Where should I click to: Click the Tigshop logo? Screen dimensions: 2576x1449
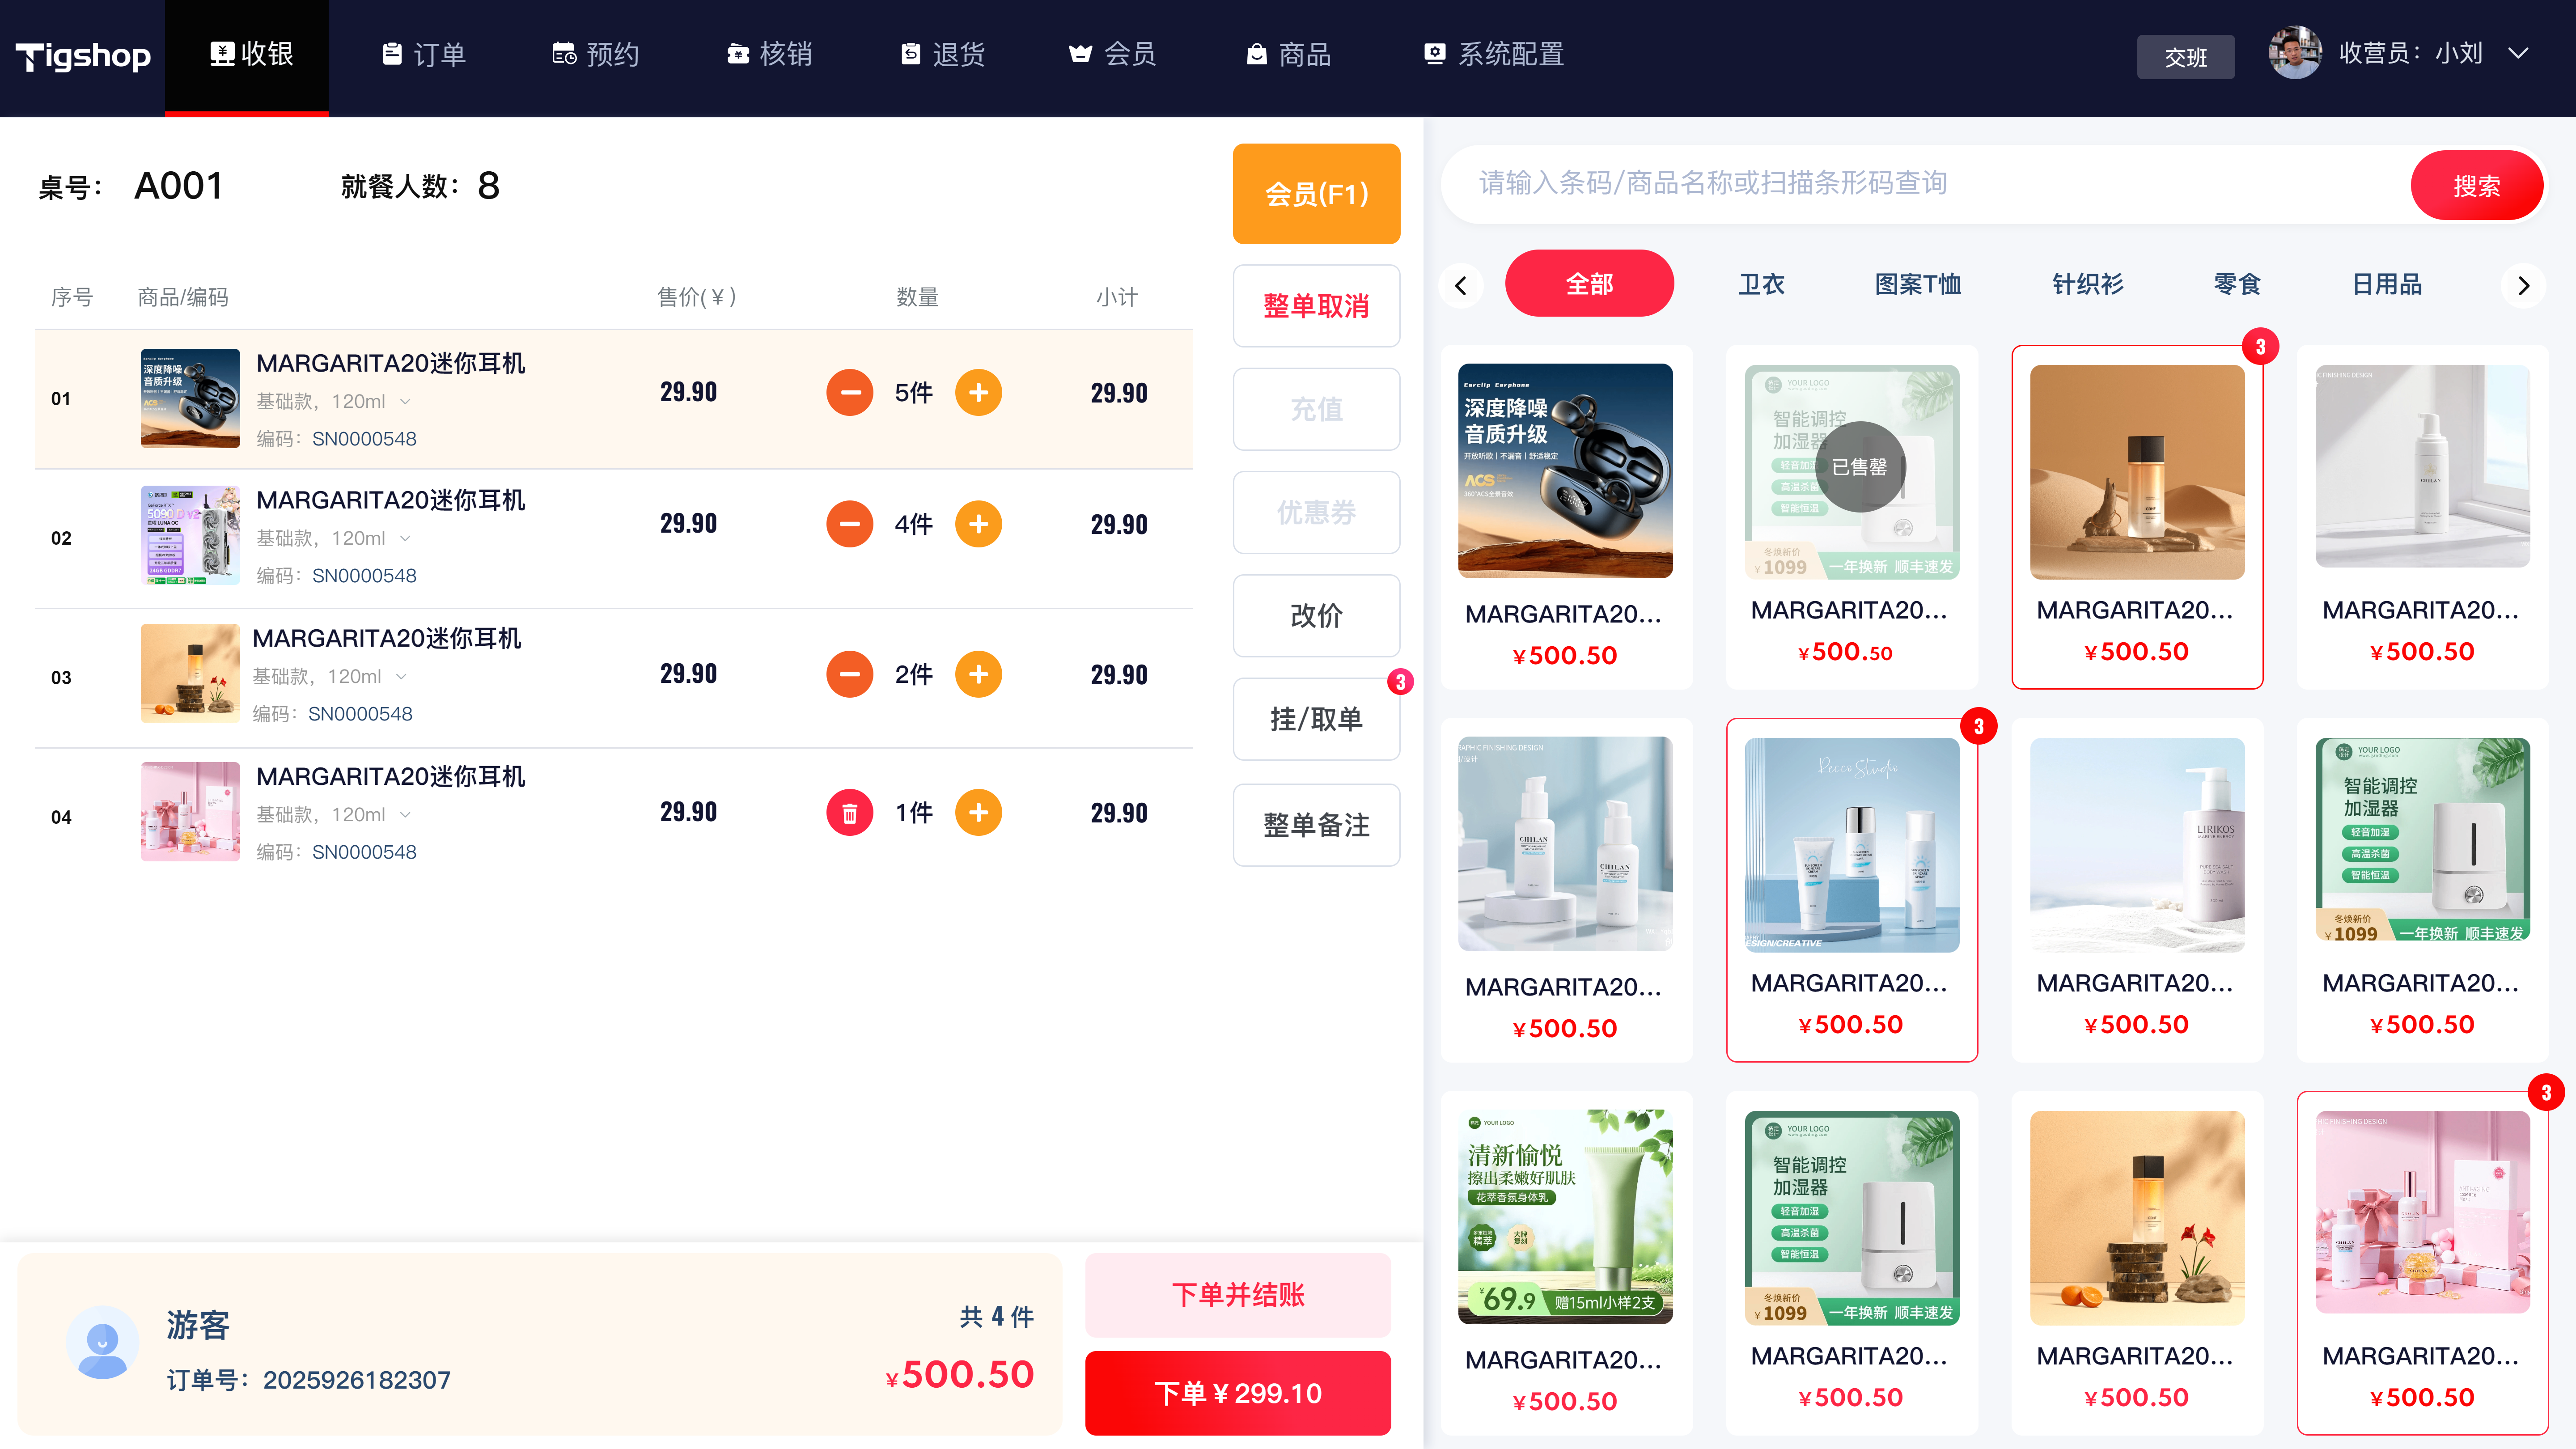click(83, 57)
